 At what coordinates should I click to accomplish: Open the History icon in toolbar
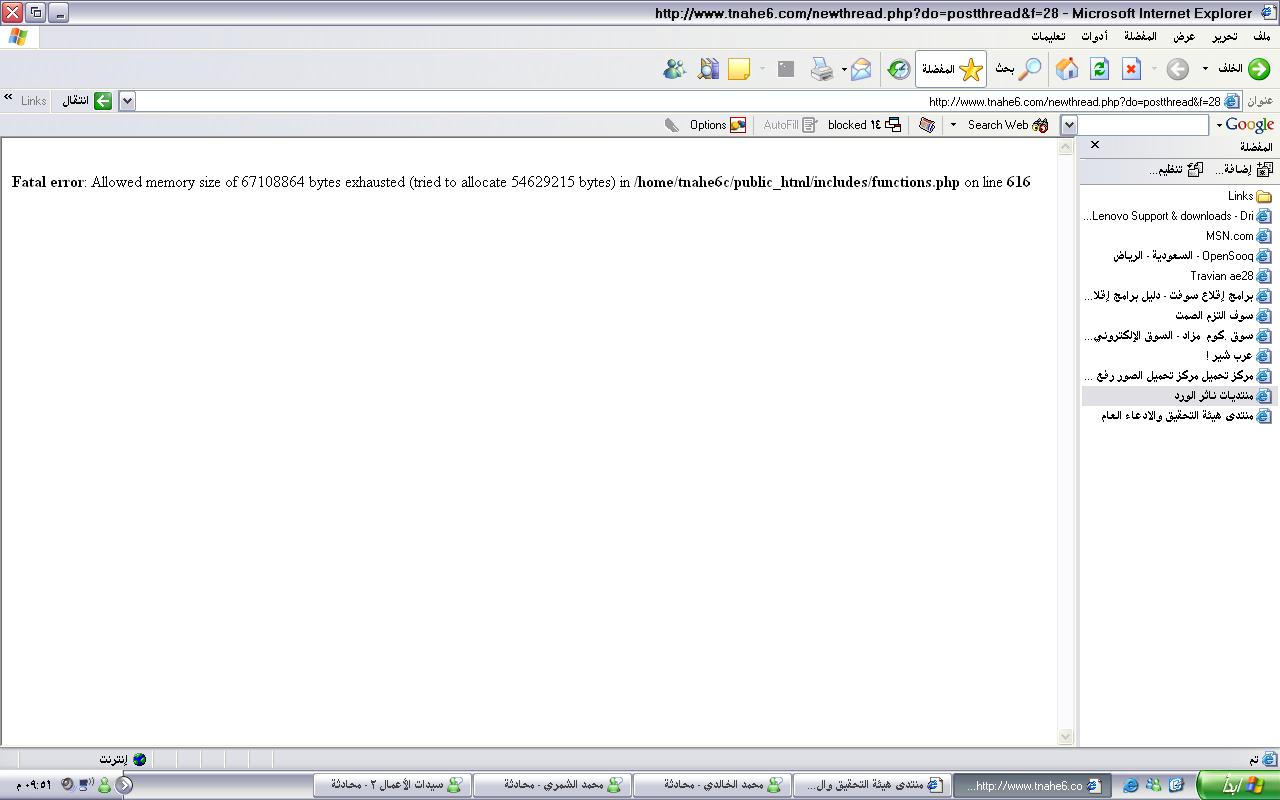tap(898, 69)
